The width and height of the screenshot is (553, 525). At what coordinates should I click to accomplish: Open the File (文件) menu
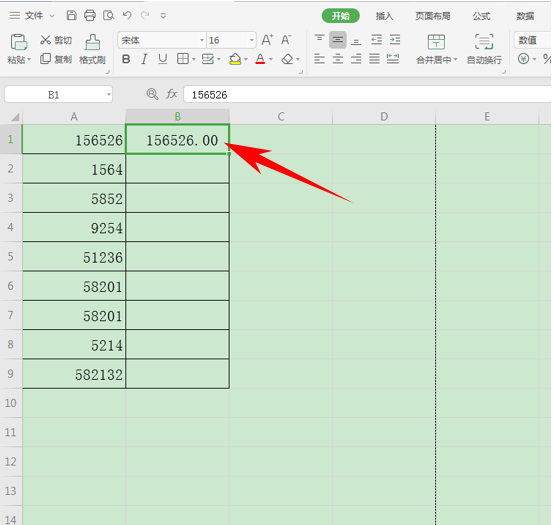pyautogui.click(x=34, y=16)
